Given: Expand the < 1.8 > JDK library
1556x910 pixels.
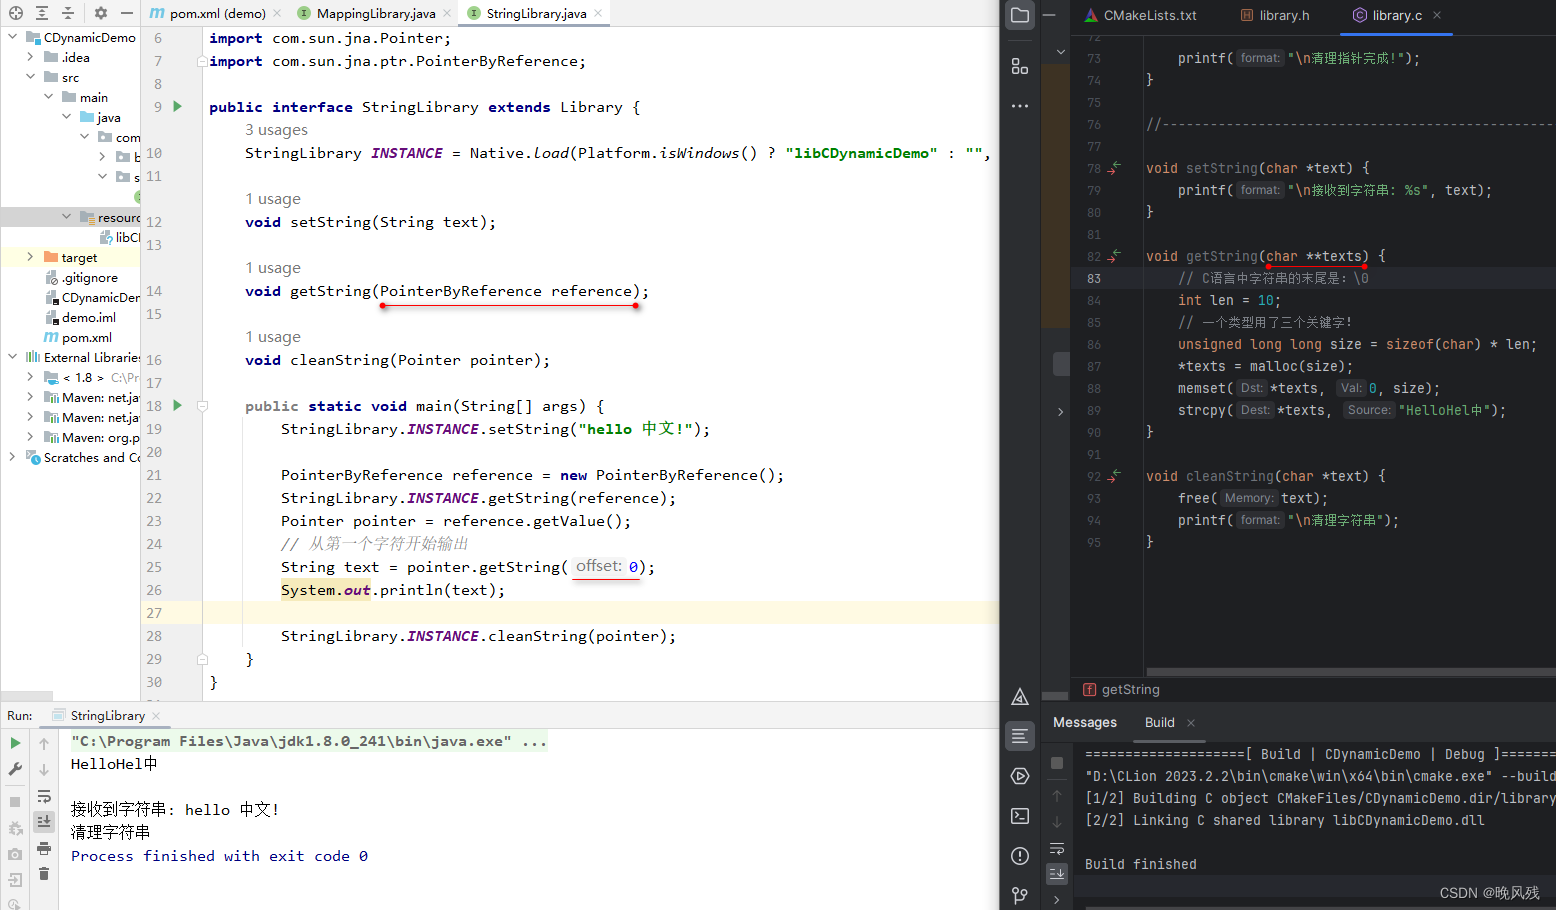Looking at the screenshot, I should pos(30,377).
